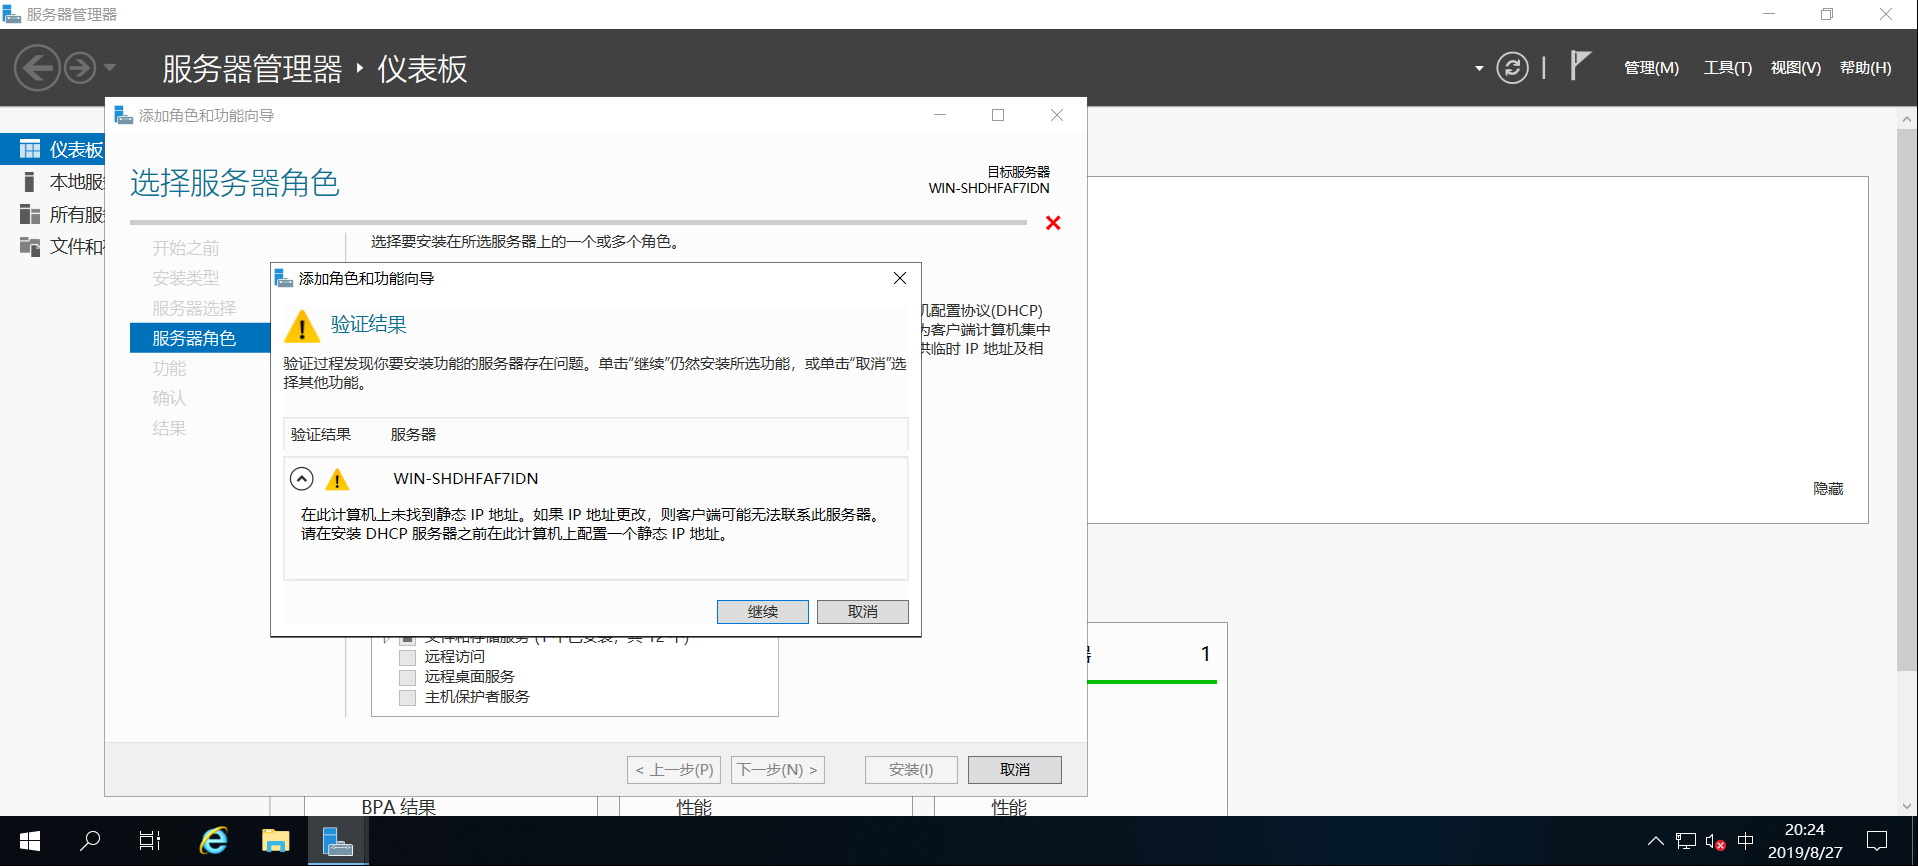The height and width of the screenshot is (866, 1918).
Task: Collapse the WIN-SHDHFAF7IDN validation result row
Action: point(301,479)
